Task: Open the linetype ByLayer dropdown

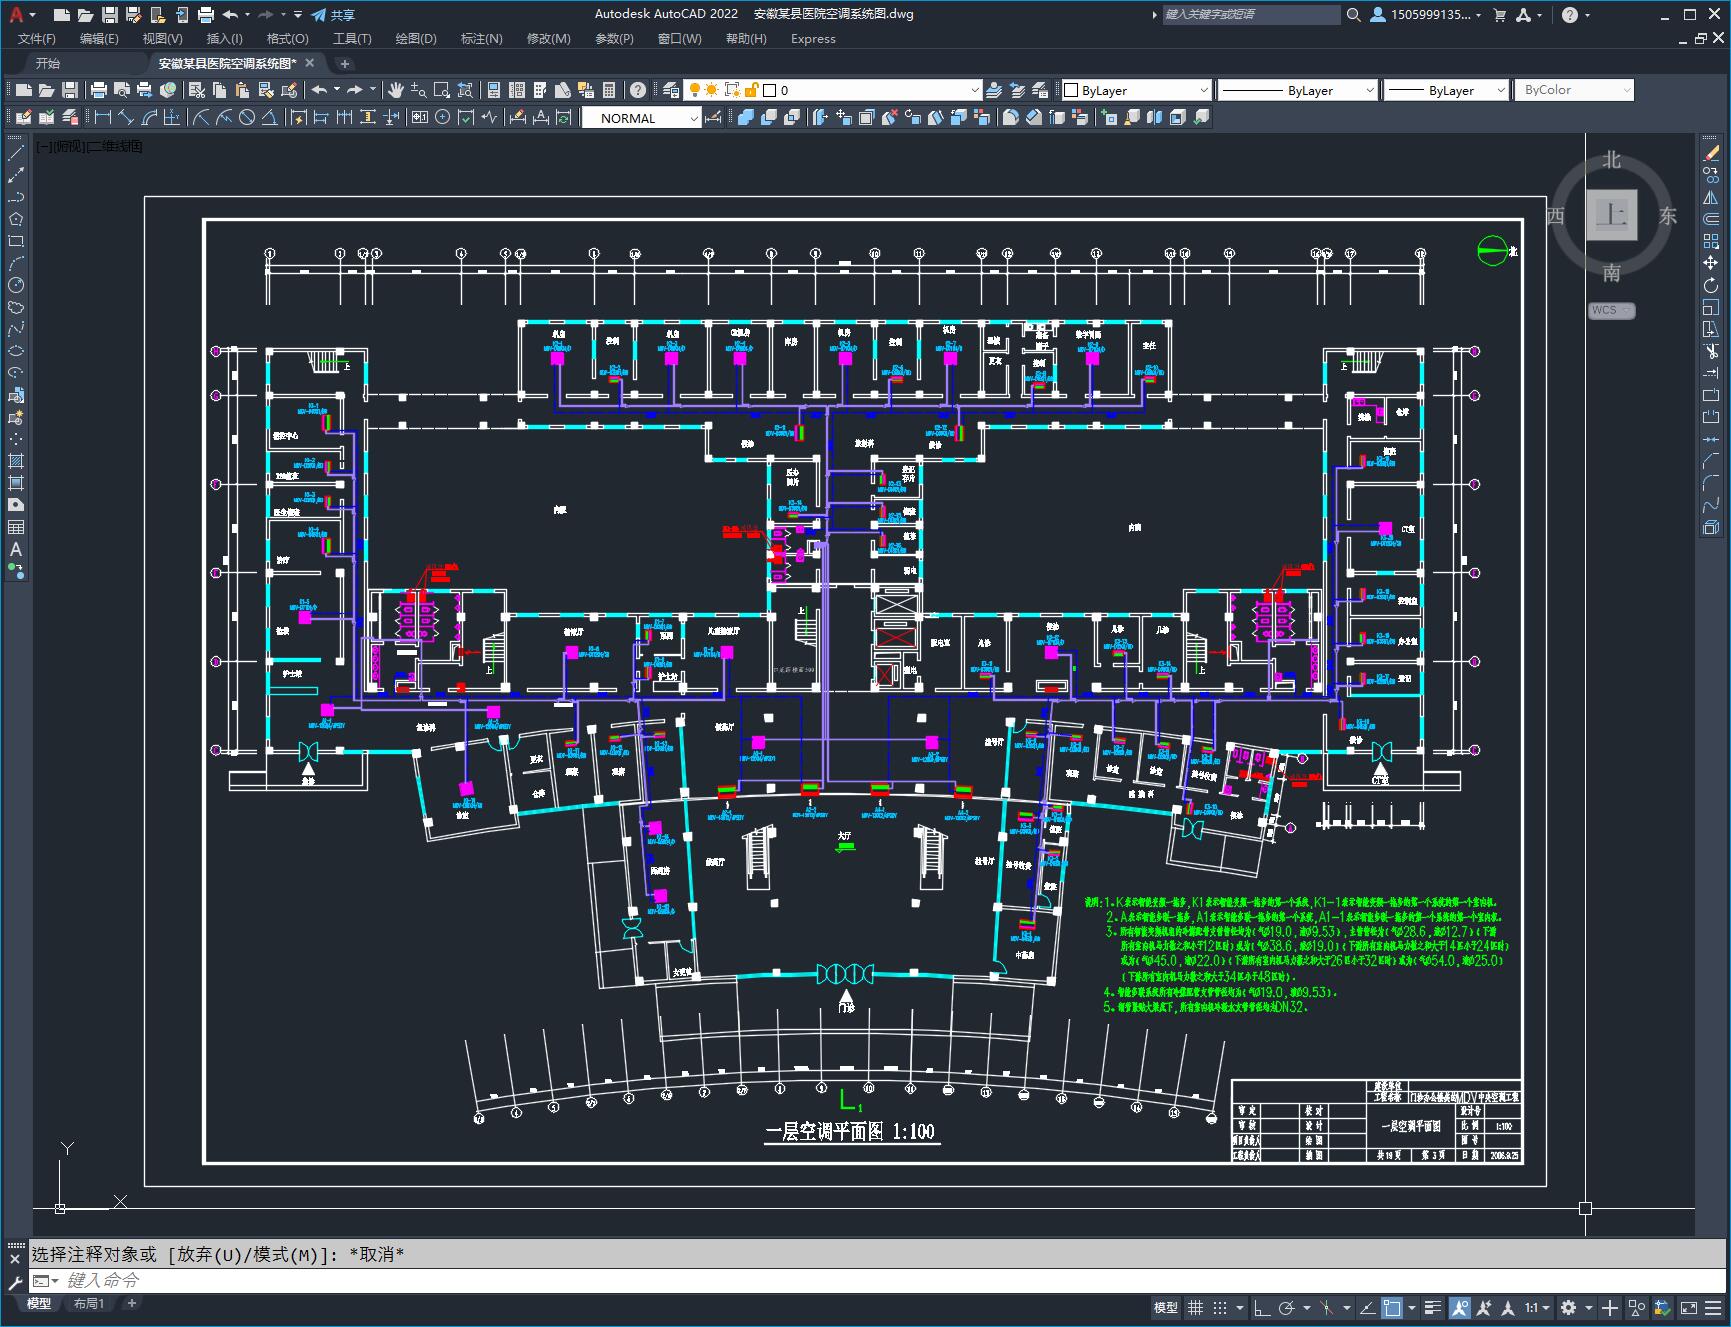Action: coord(1297,90)
